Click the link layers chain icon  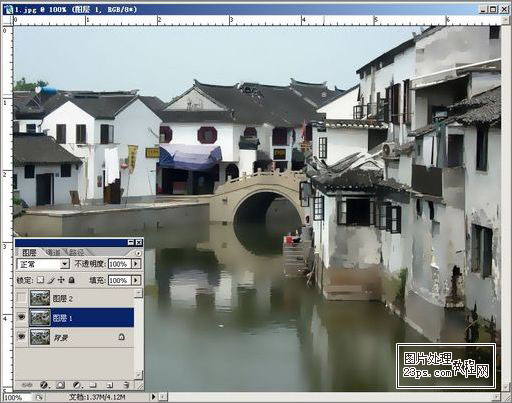click(27, 385)
